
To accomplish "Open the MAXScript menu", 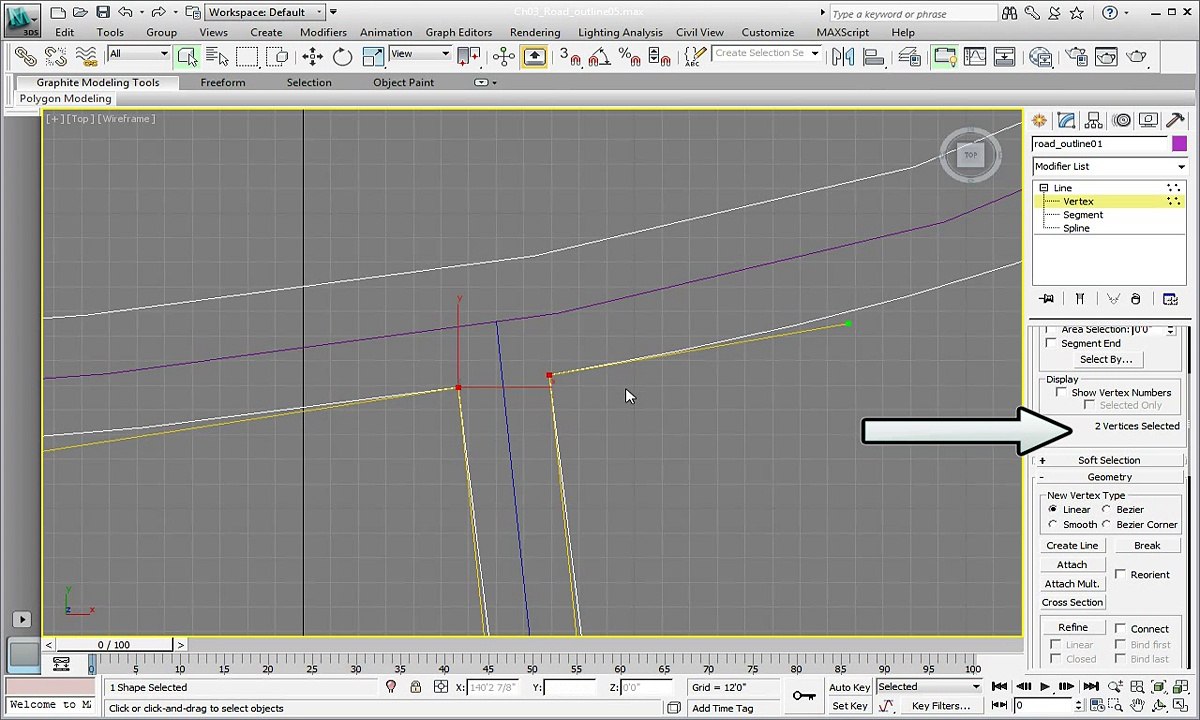I will pyautogui.click(x=842, y=32).
